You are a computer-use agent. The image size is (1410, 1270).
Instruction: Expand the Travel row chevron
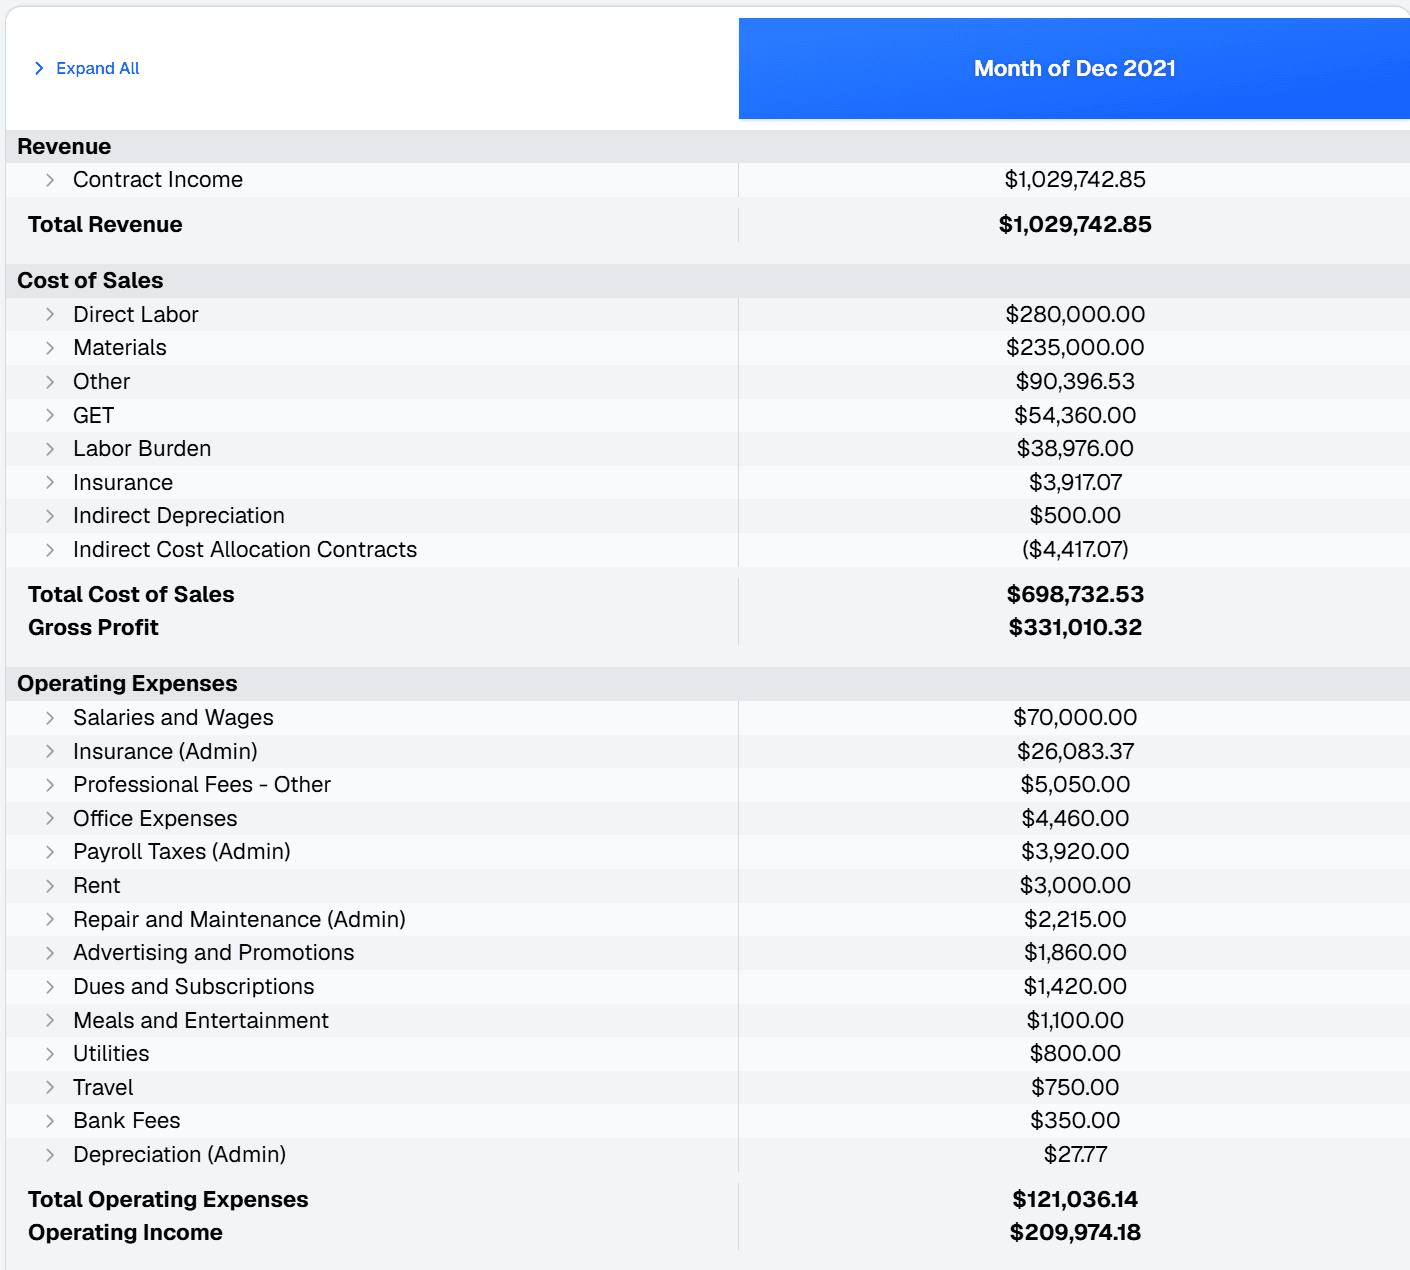50,1087
